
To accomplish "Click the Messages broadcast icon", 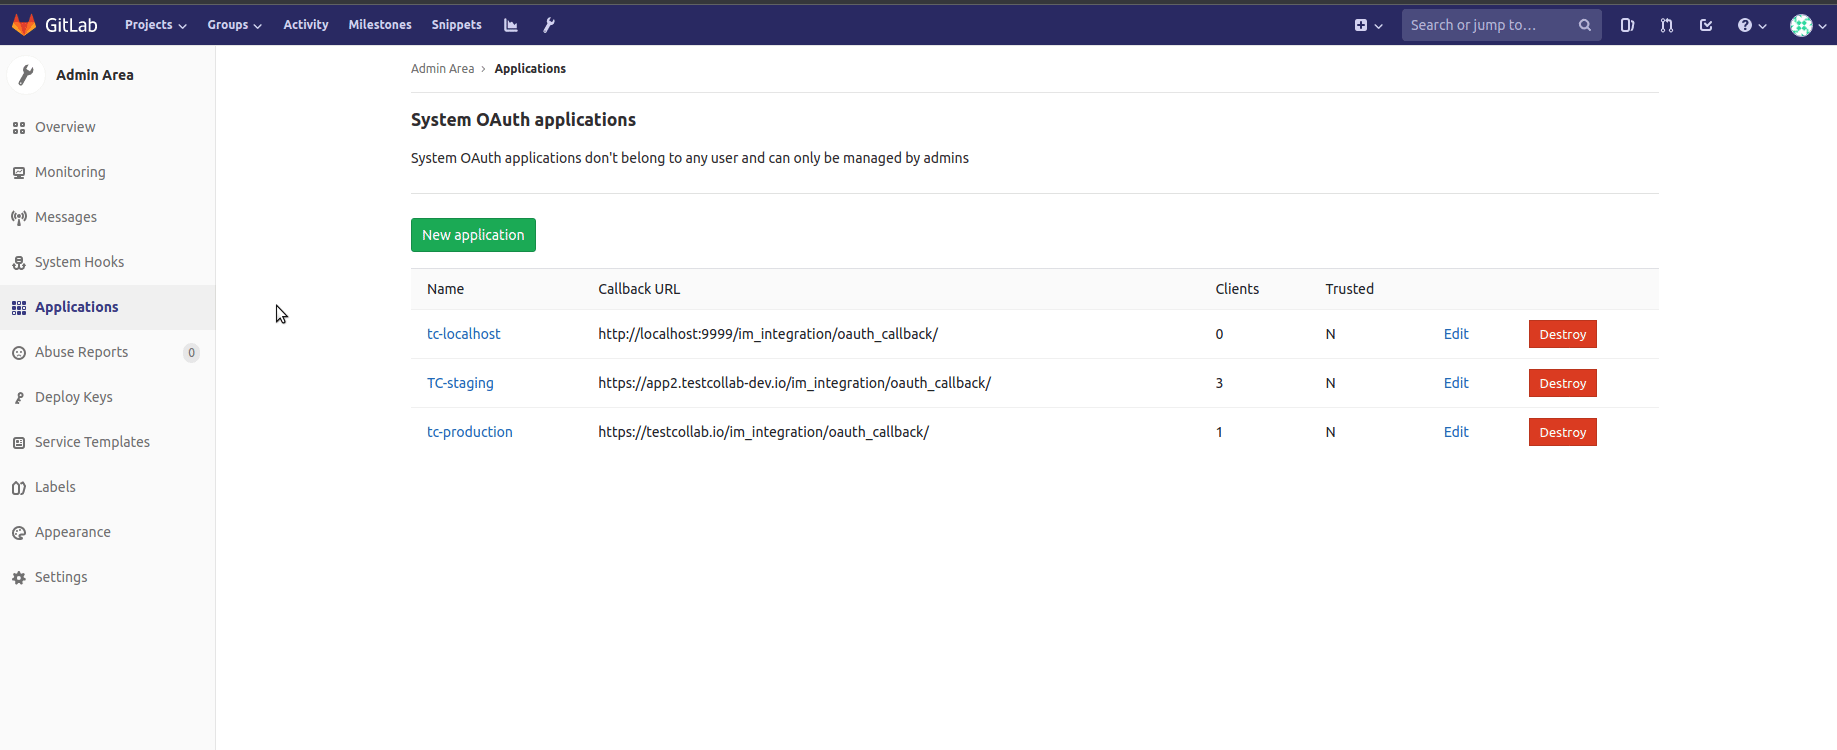I will click(19, 218).
